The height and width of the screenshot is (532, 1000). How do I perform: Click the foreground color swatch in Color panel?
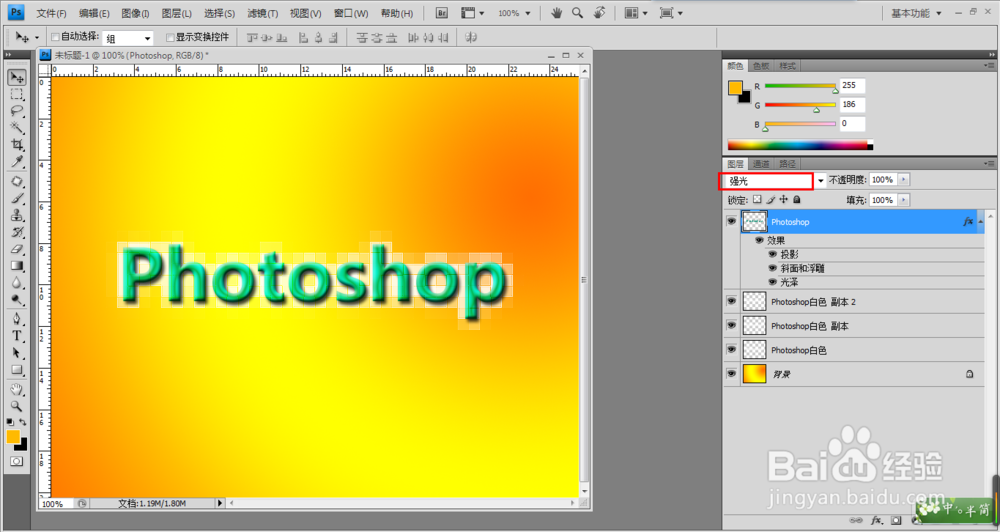point(735,88)
